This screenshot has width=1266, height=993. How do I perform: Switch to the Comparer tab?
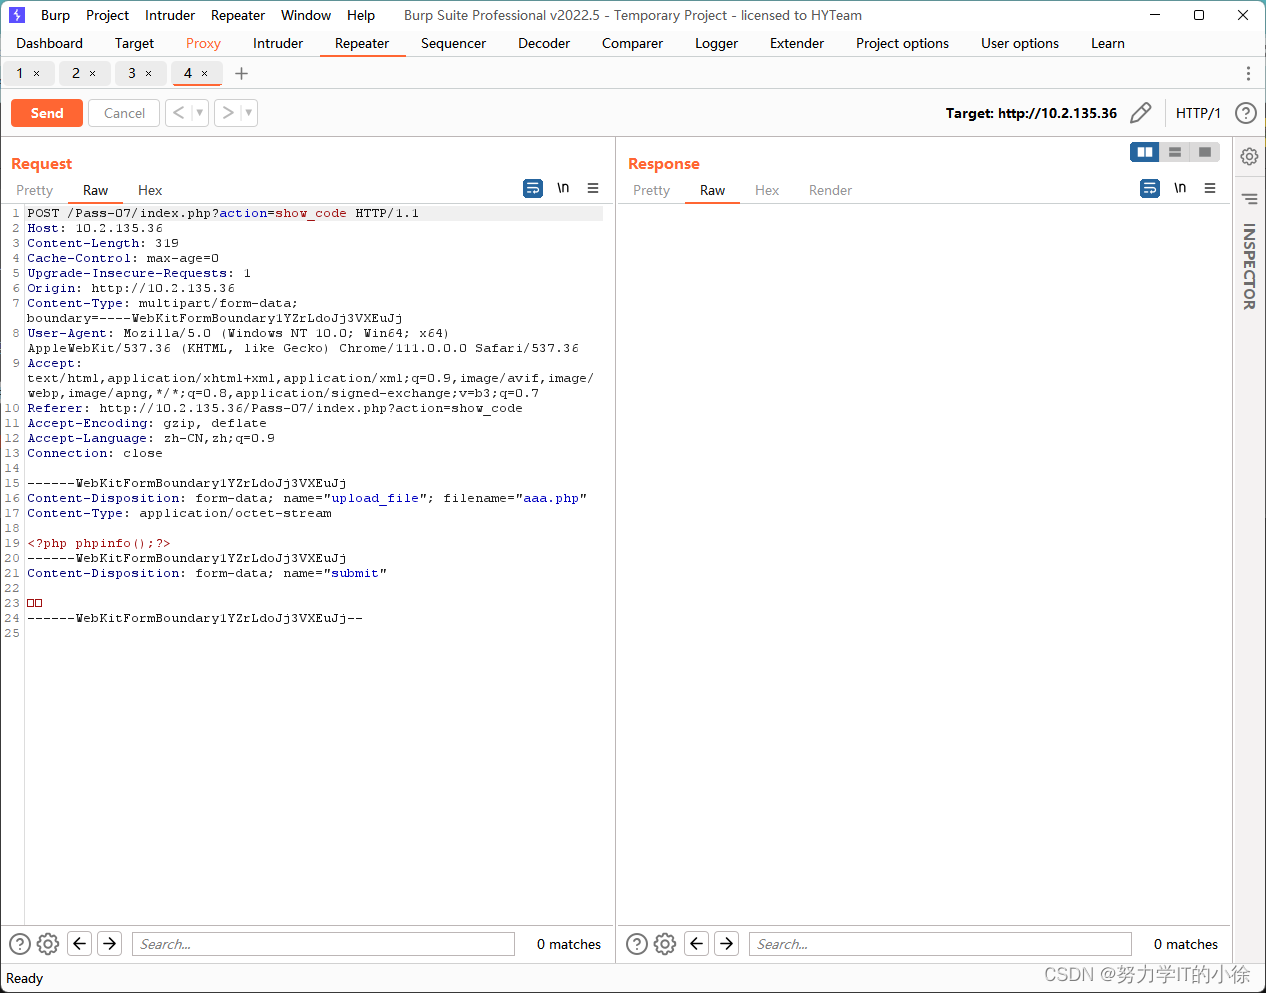click(x=632, y=43)
